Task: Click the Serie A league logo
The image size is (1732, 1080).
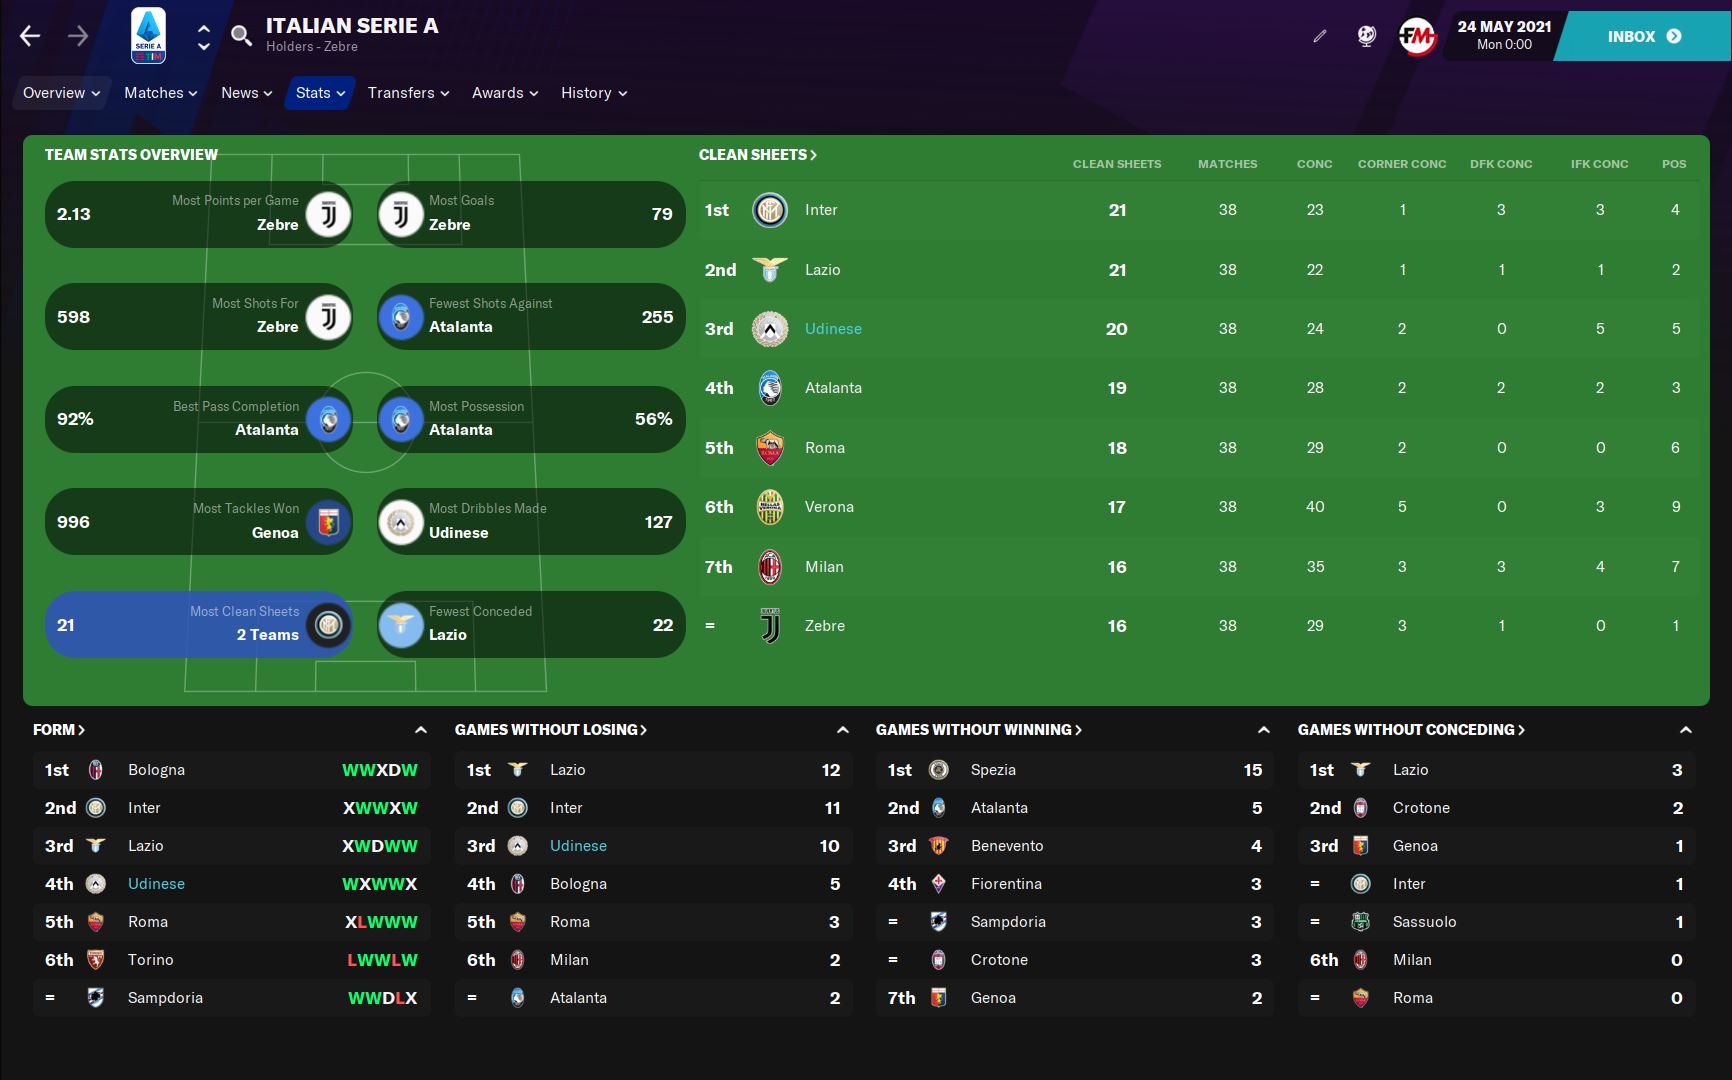Action: (x=148, y=36)
